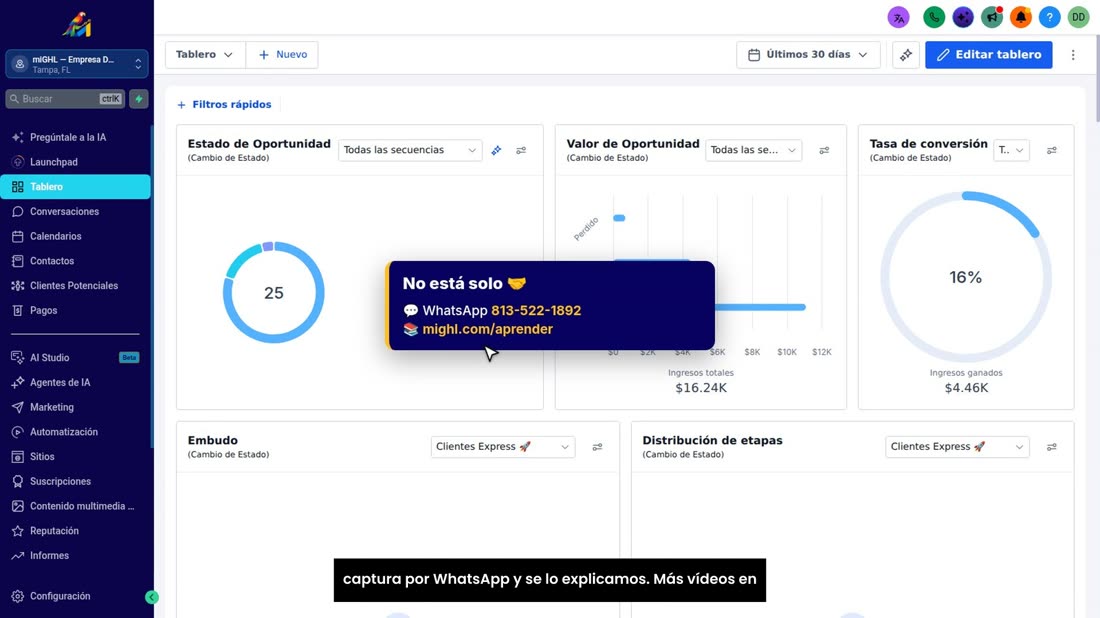Open the language translation icon
Image resolution: width=1100 pixels, height=618 pixels.
pos(898,17)
